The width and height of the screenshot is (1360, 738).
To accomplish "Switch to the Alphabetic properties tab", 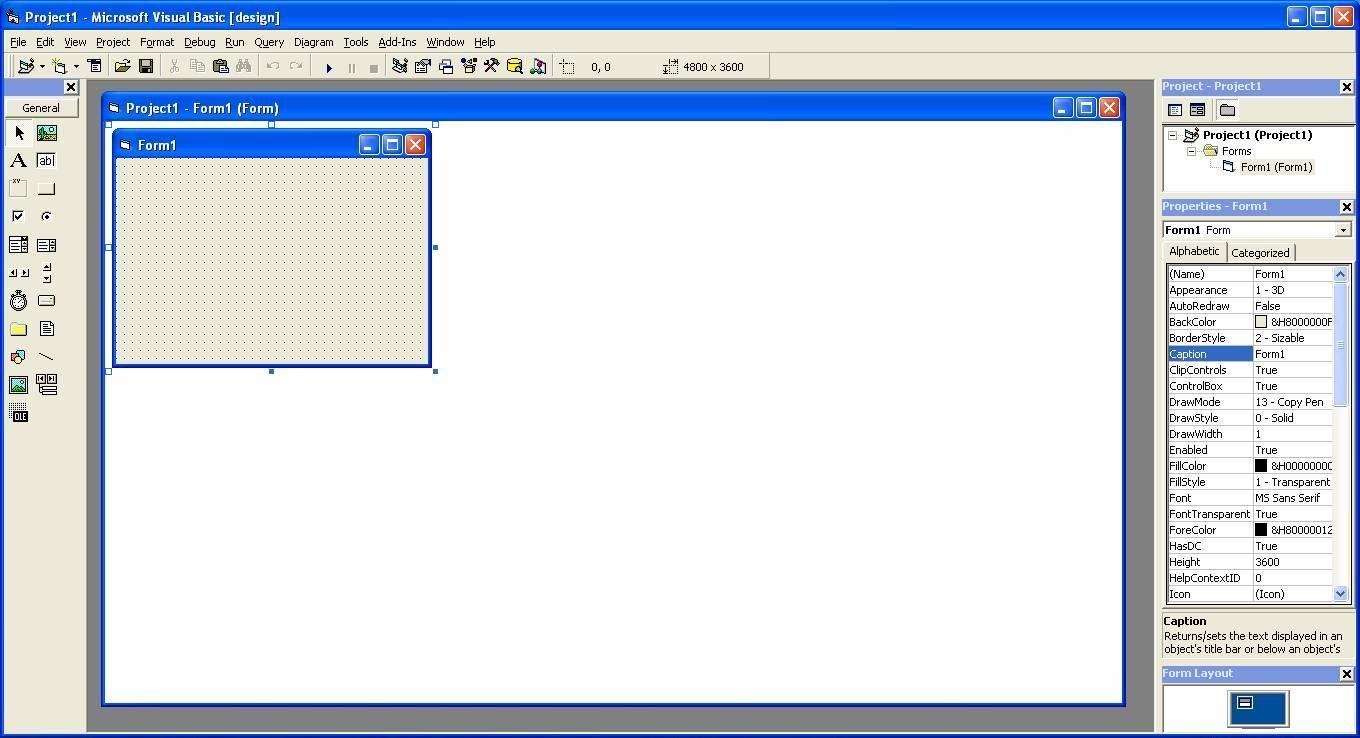I will coord(1194,251).
